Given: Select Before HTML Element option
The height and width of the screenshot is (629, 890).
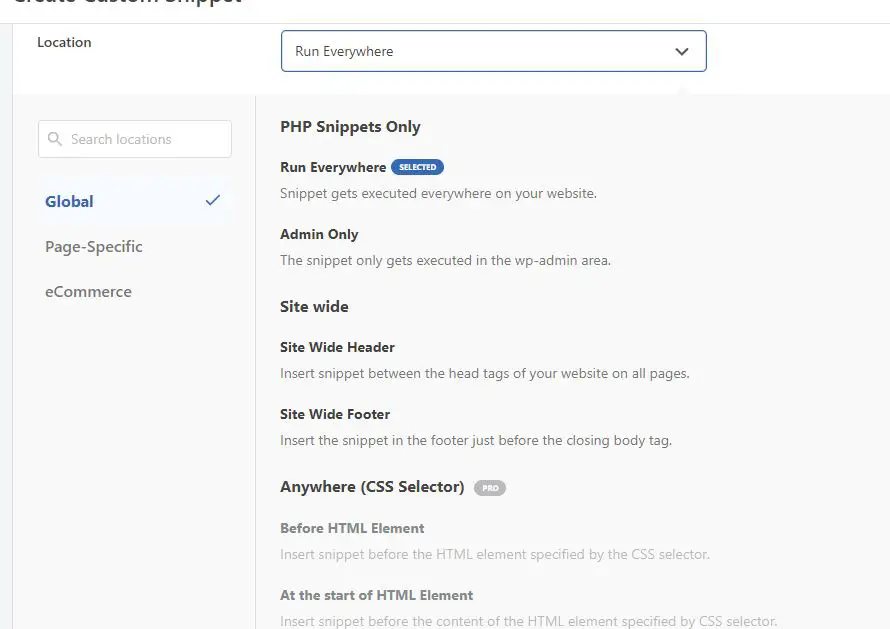Looking at the screenshot, I should point(352,528).
